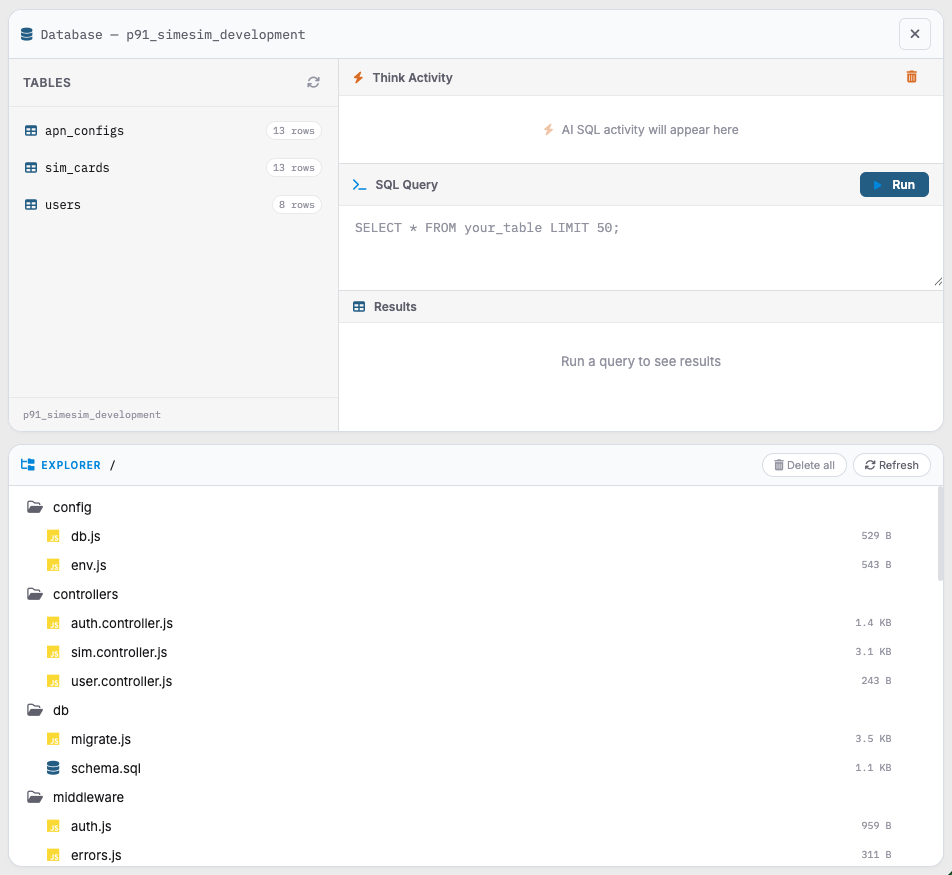Click the JS icon beside db.js

(x=53, y=536)
